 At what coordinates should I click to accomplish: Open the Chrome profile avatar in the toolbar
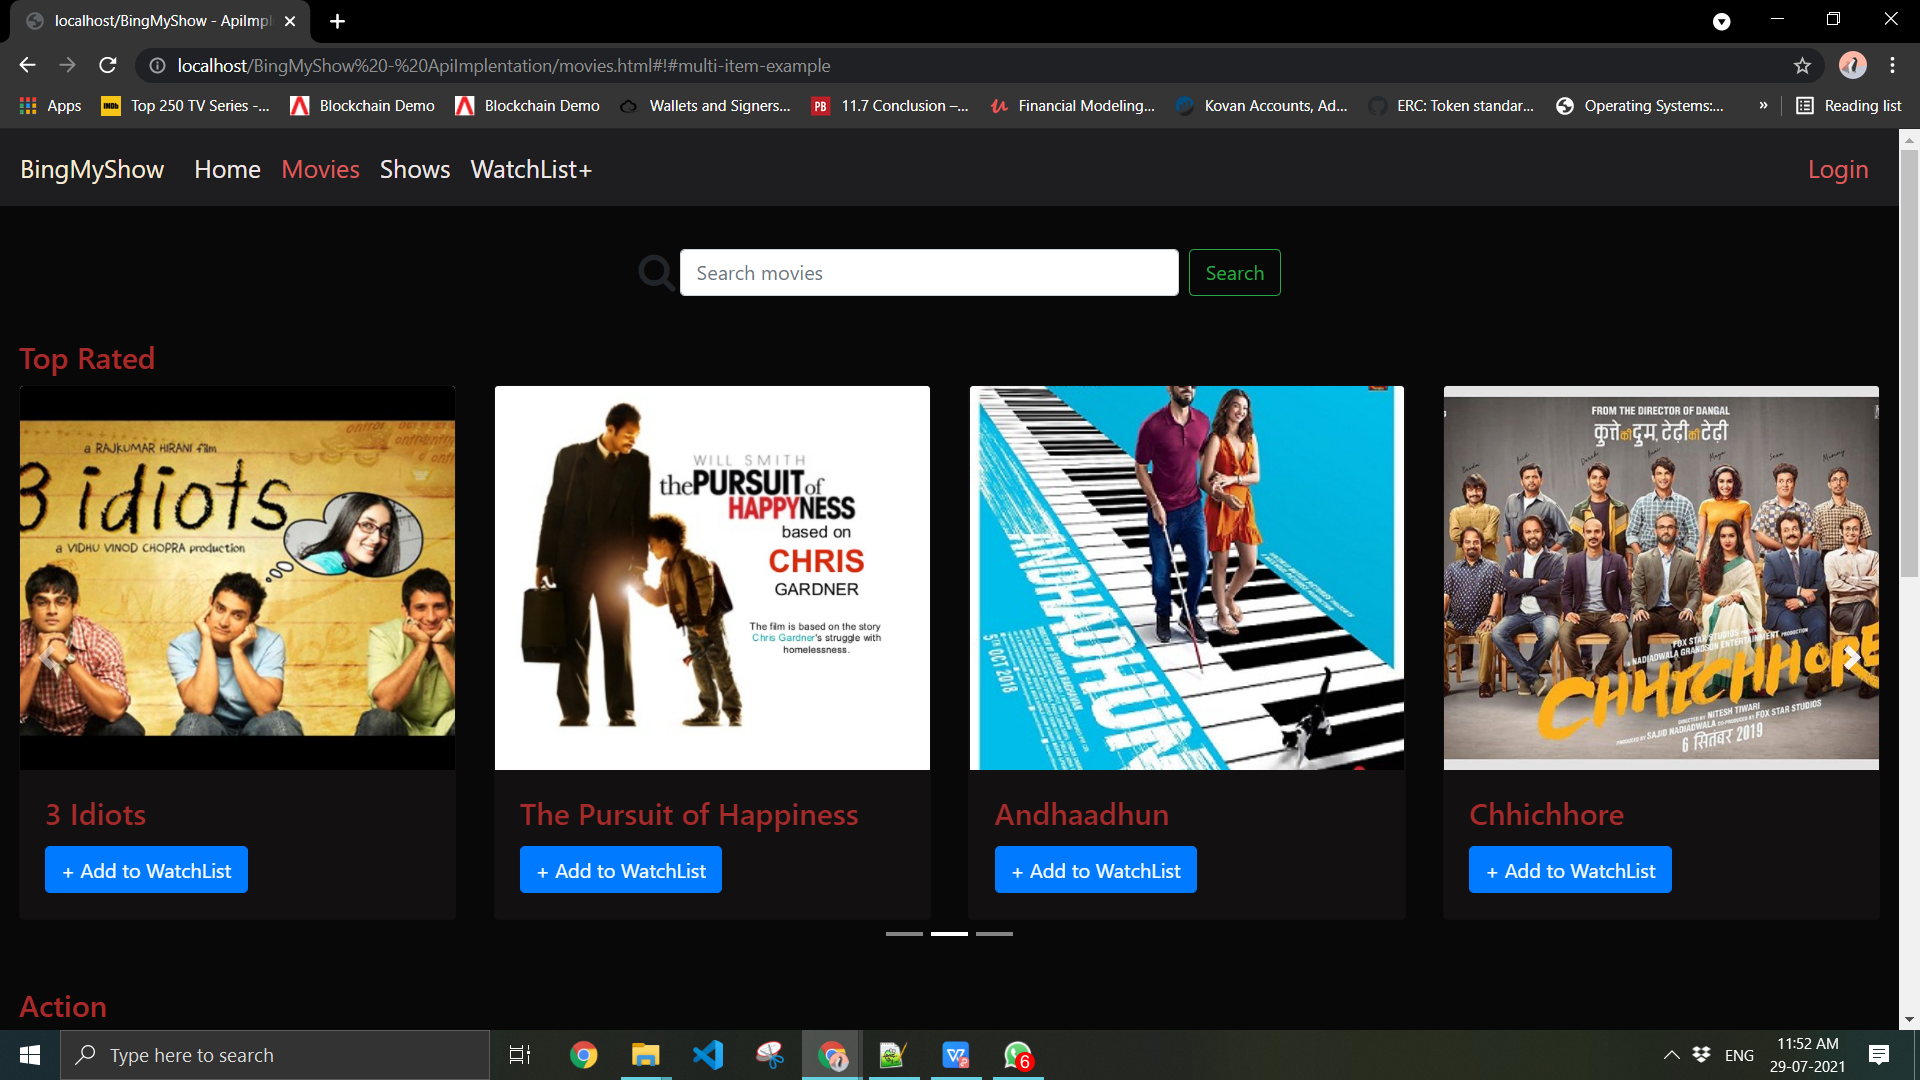tap(1852, 65)
